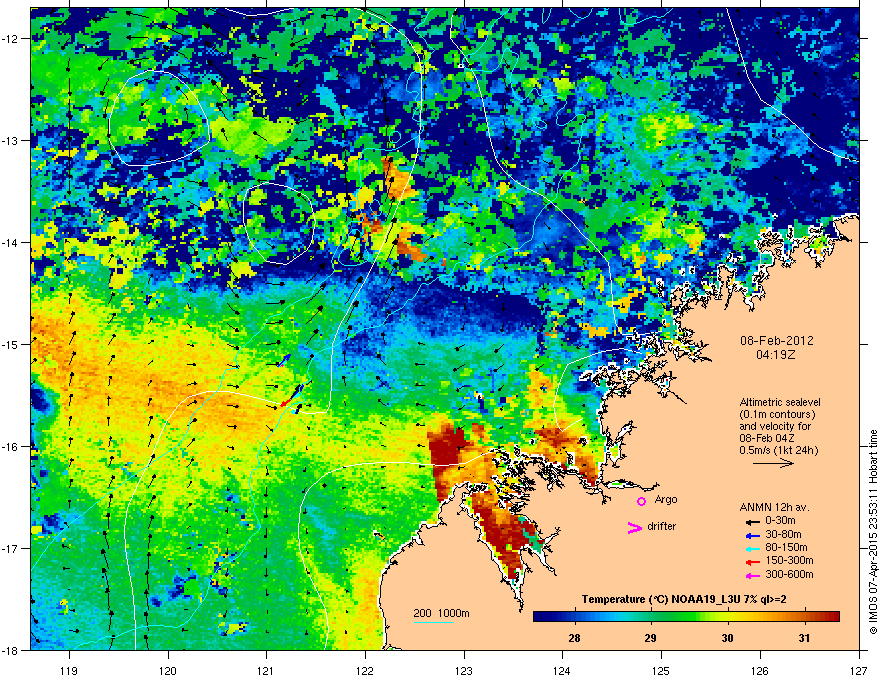Viewport: 880px width, 680px height.
Task: Click the '300-600m' depth label
Action: (x=789, y=575)
